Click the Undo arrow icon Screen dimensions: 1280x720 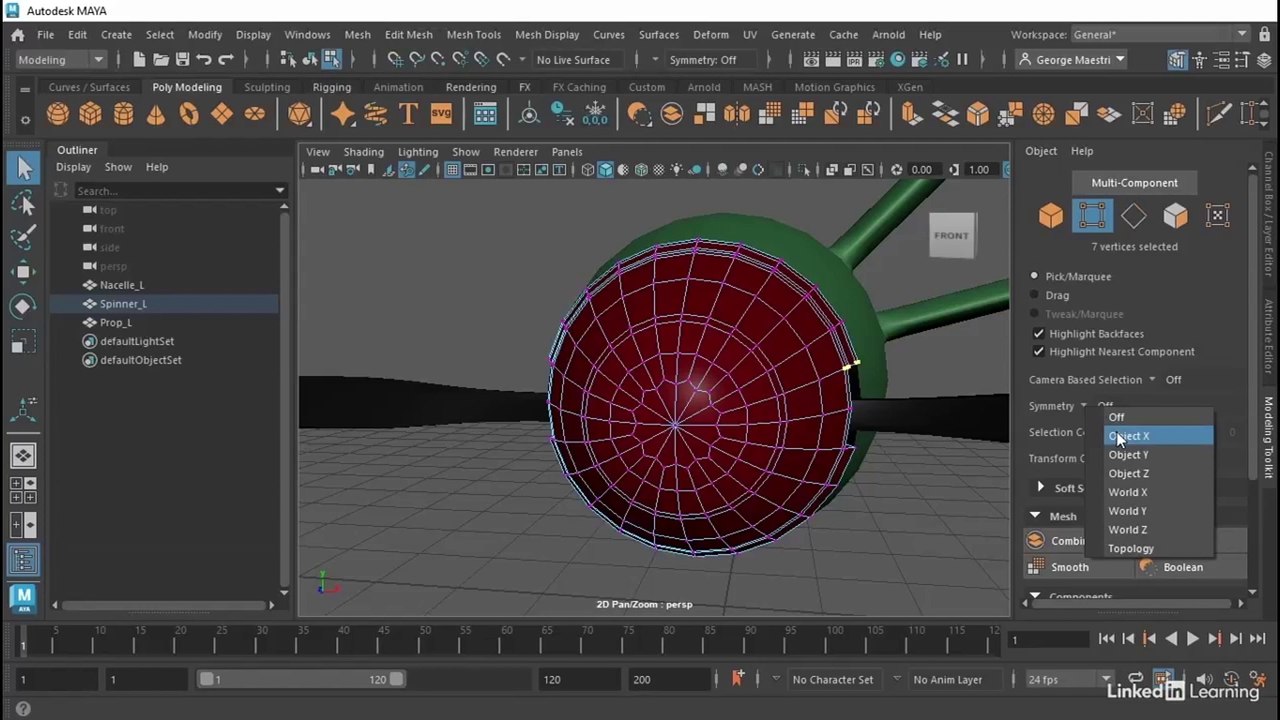tap(204, 60)
